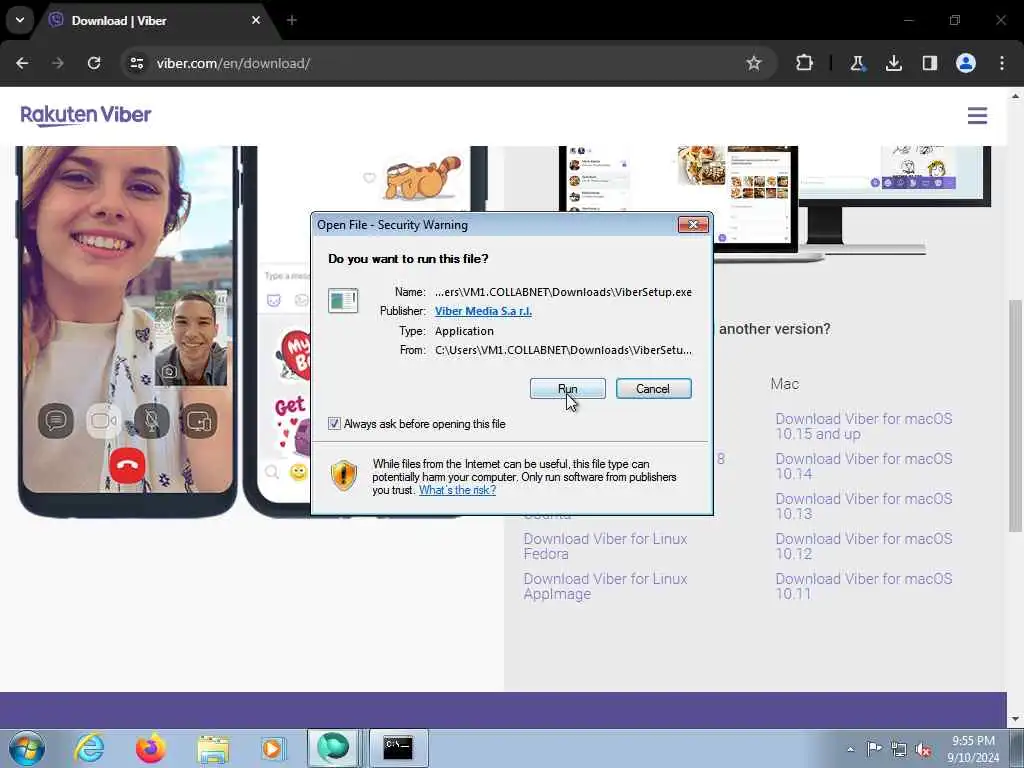Open Windows Media Player from the taskbar
The image size is (1024, 768).
click(273, 748)
